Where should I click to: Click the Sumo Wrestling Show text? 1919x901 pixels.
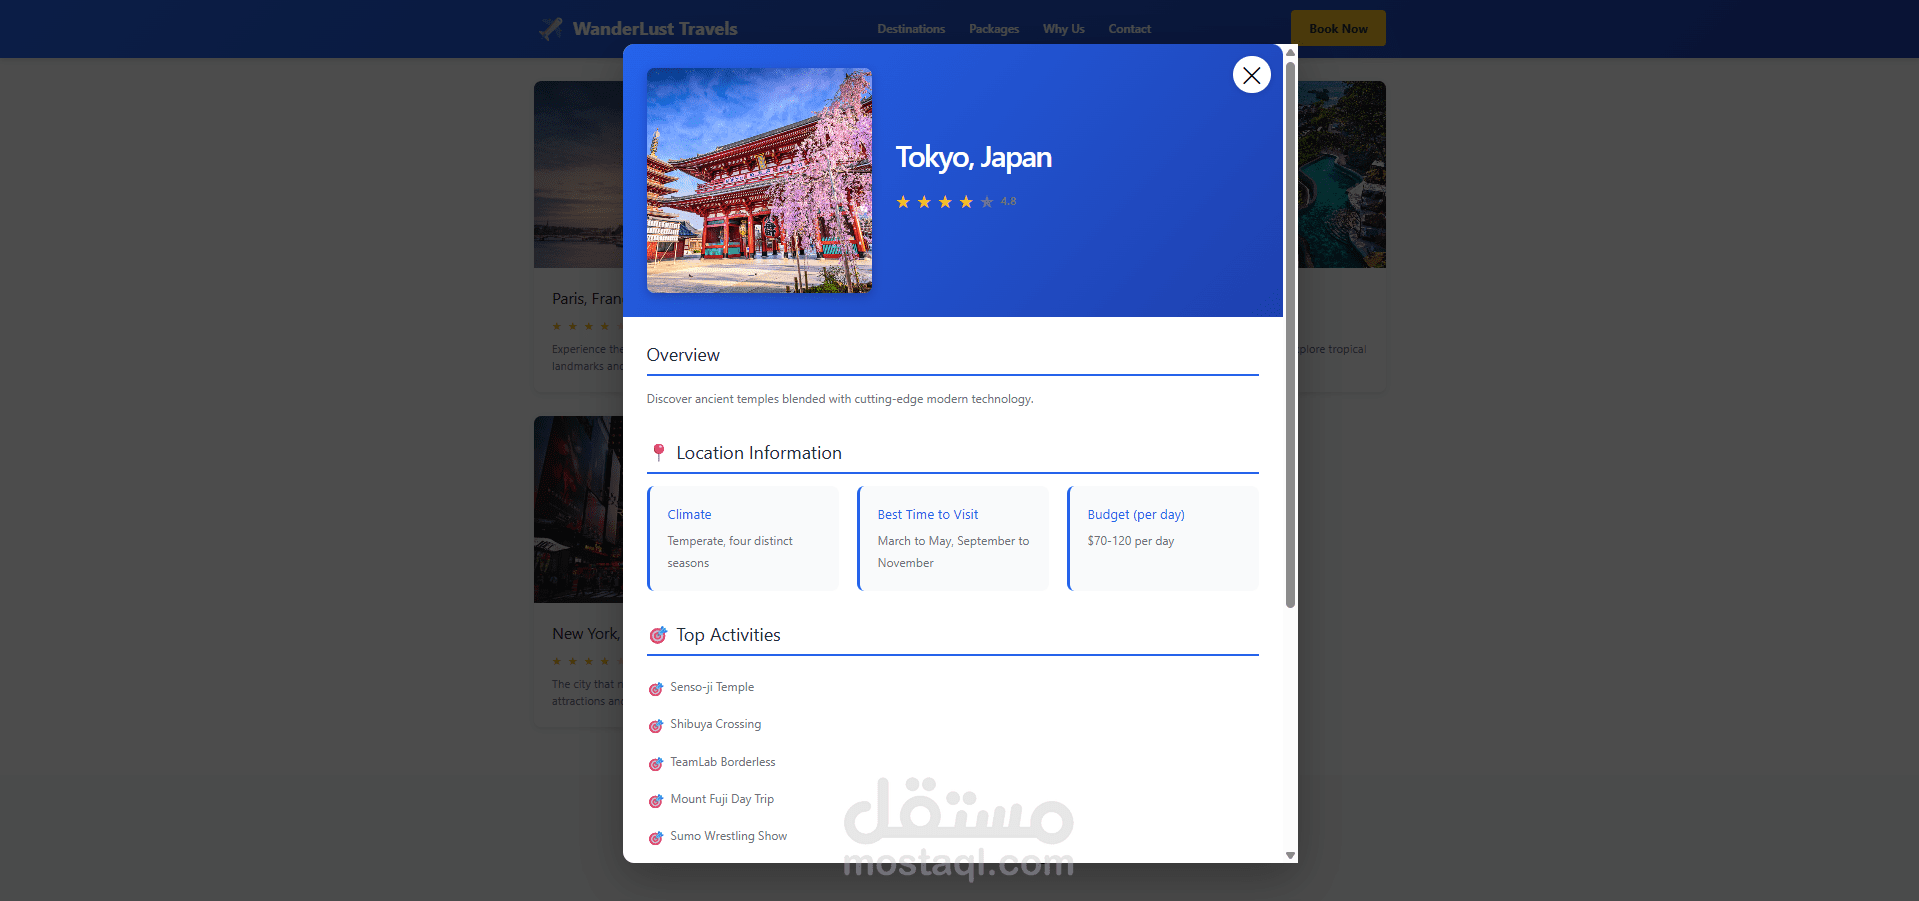[x=729, y=836]
